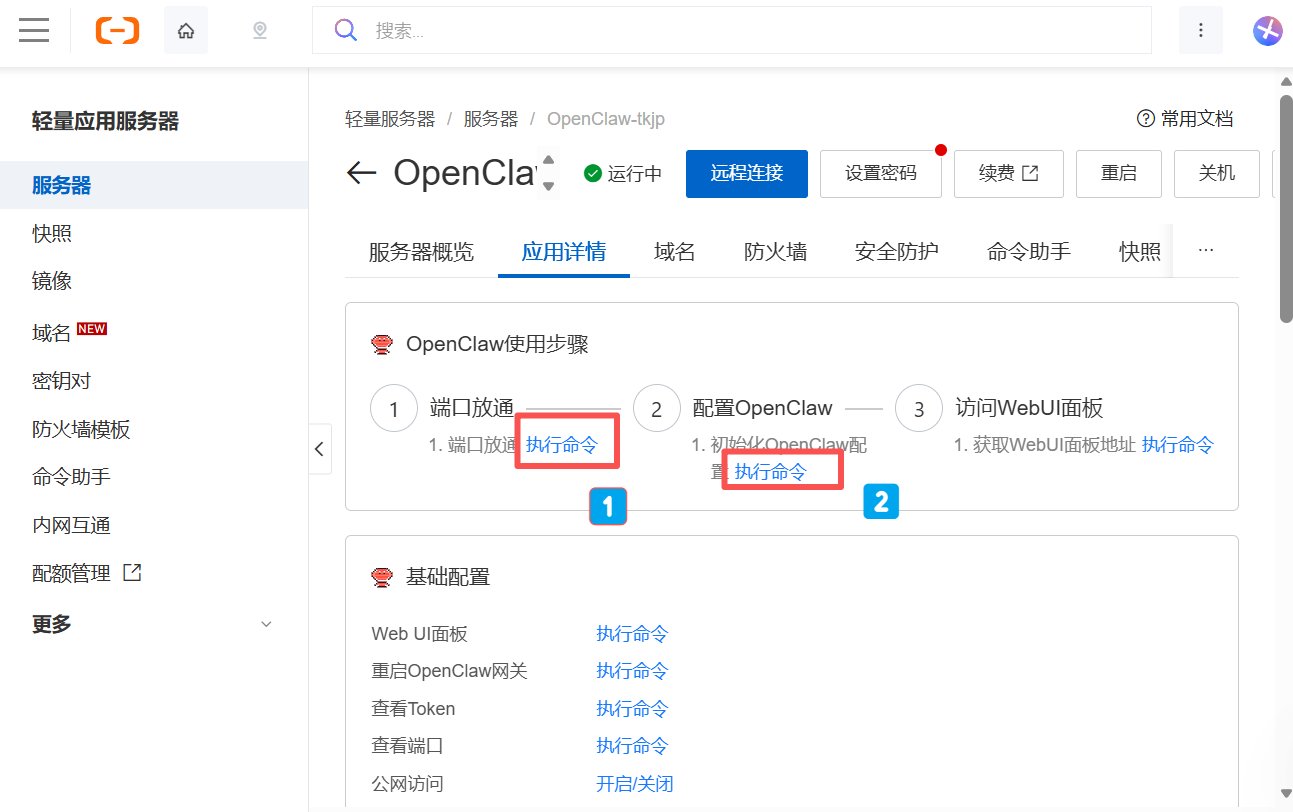This screenshot has width=1293, height=812.
Task: Click 执行命令 in the 查看Token row
Action: (632, 708)
